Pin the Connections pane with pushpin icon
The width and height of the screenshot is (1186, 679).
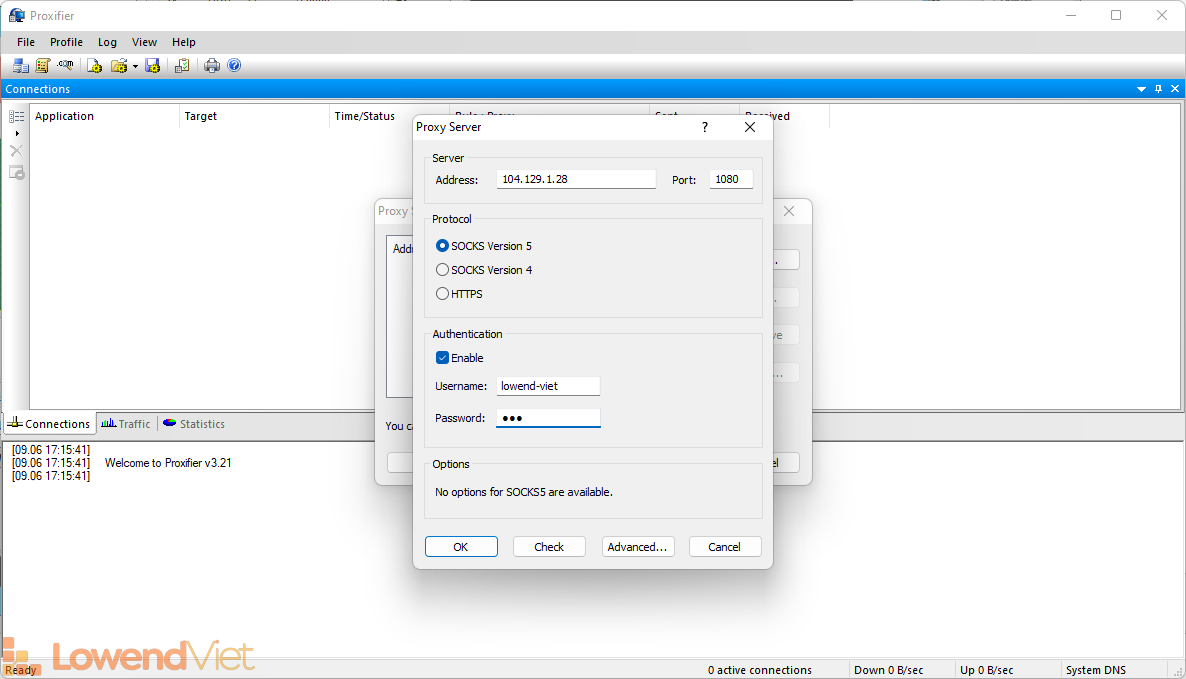[1159, 89]
